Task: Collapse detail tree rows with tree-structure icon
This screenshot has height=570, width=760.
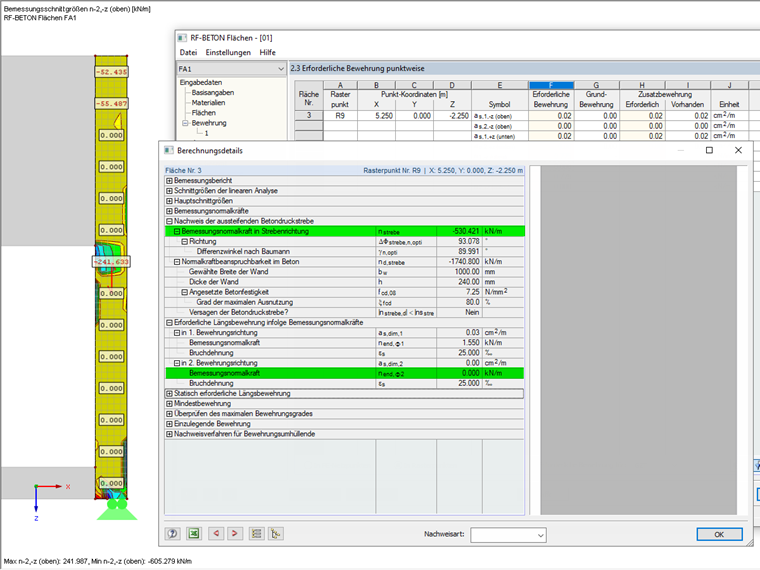Action: tap(276, 534)
